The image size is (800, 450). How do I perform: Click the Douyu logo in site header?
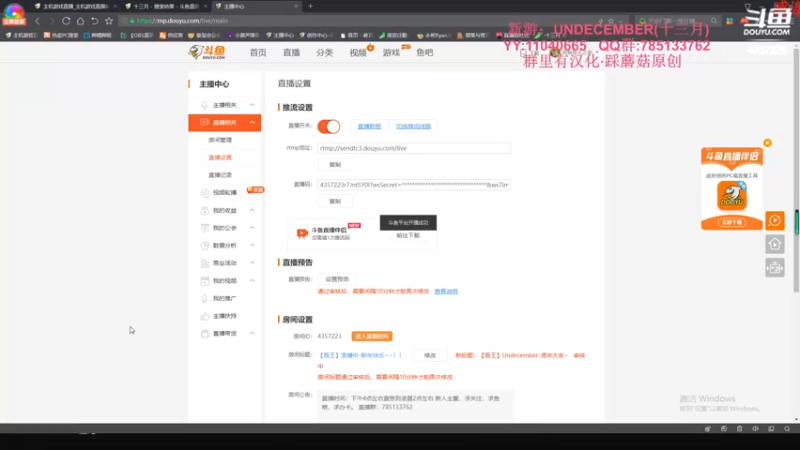207,52
